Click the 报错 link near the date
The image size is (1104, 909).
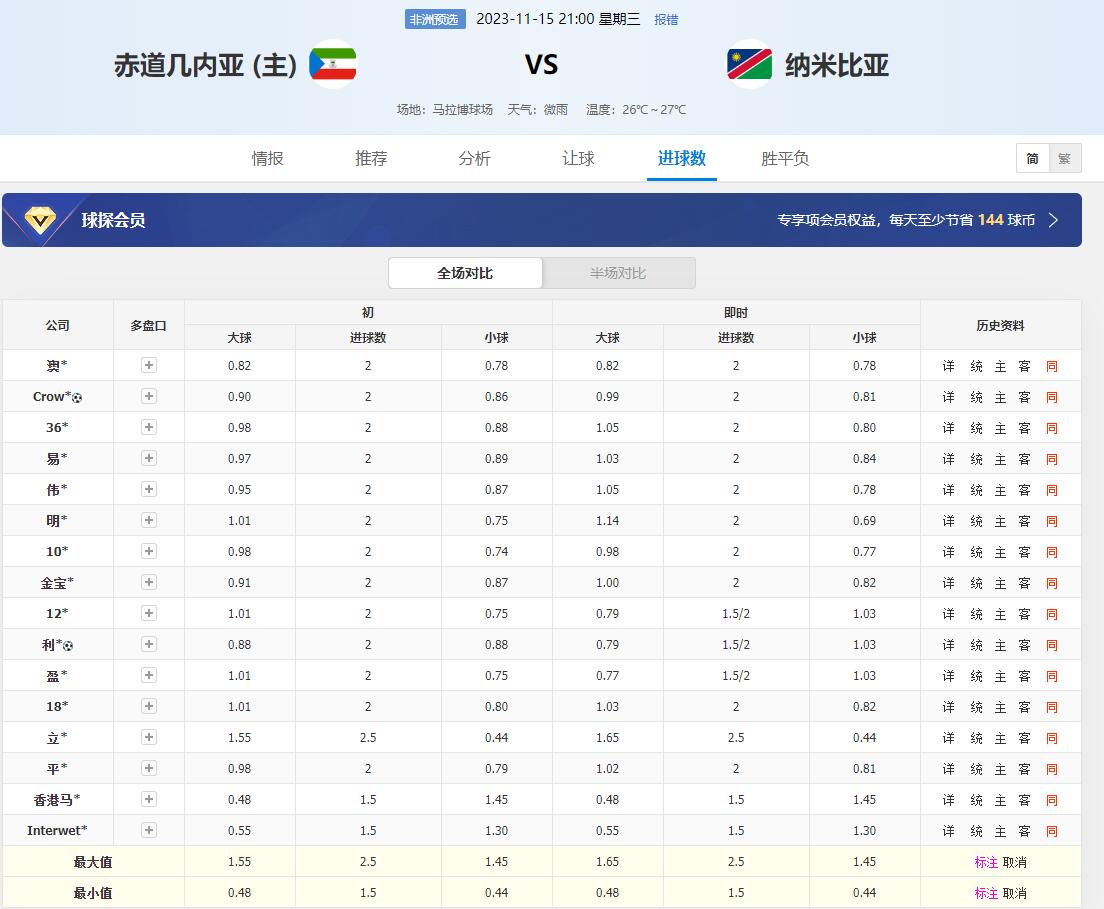tap(666, 19)
